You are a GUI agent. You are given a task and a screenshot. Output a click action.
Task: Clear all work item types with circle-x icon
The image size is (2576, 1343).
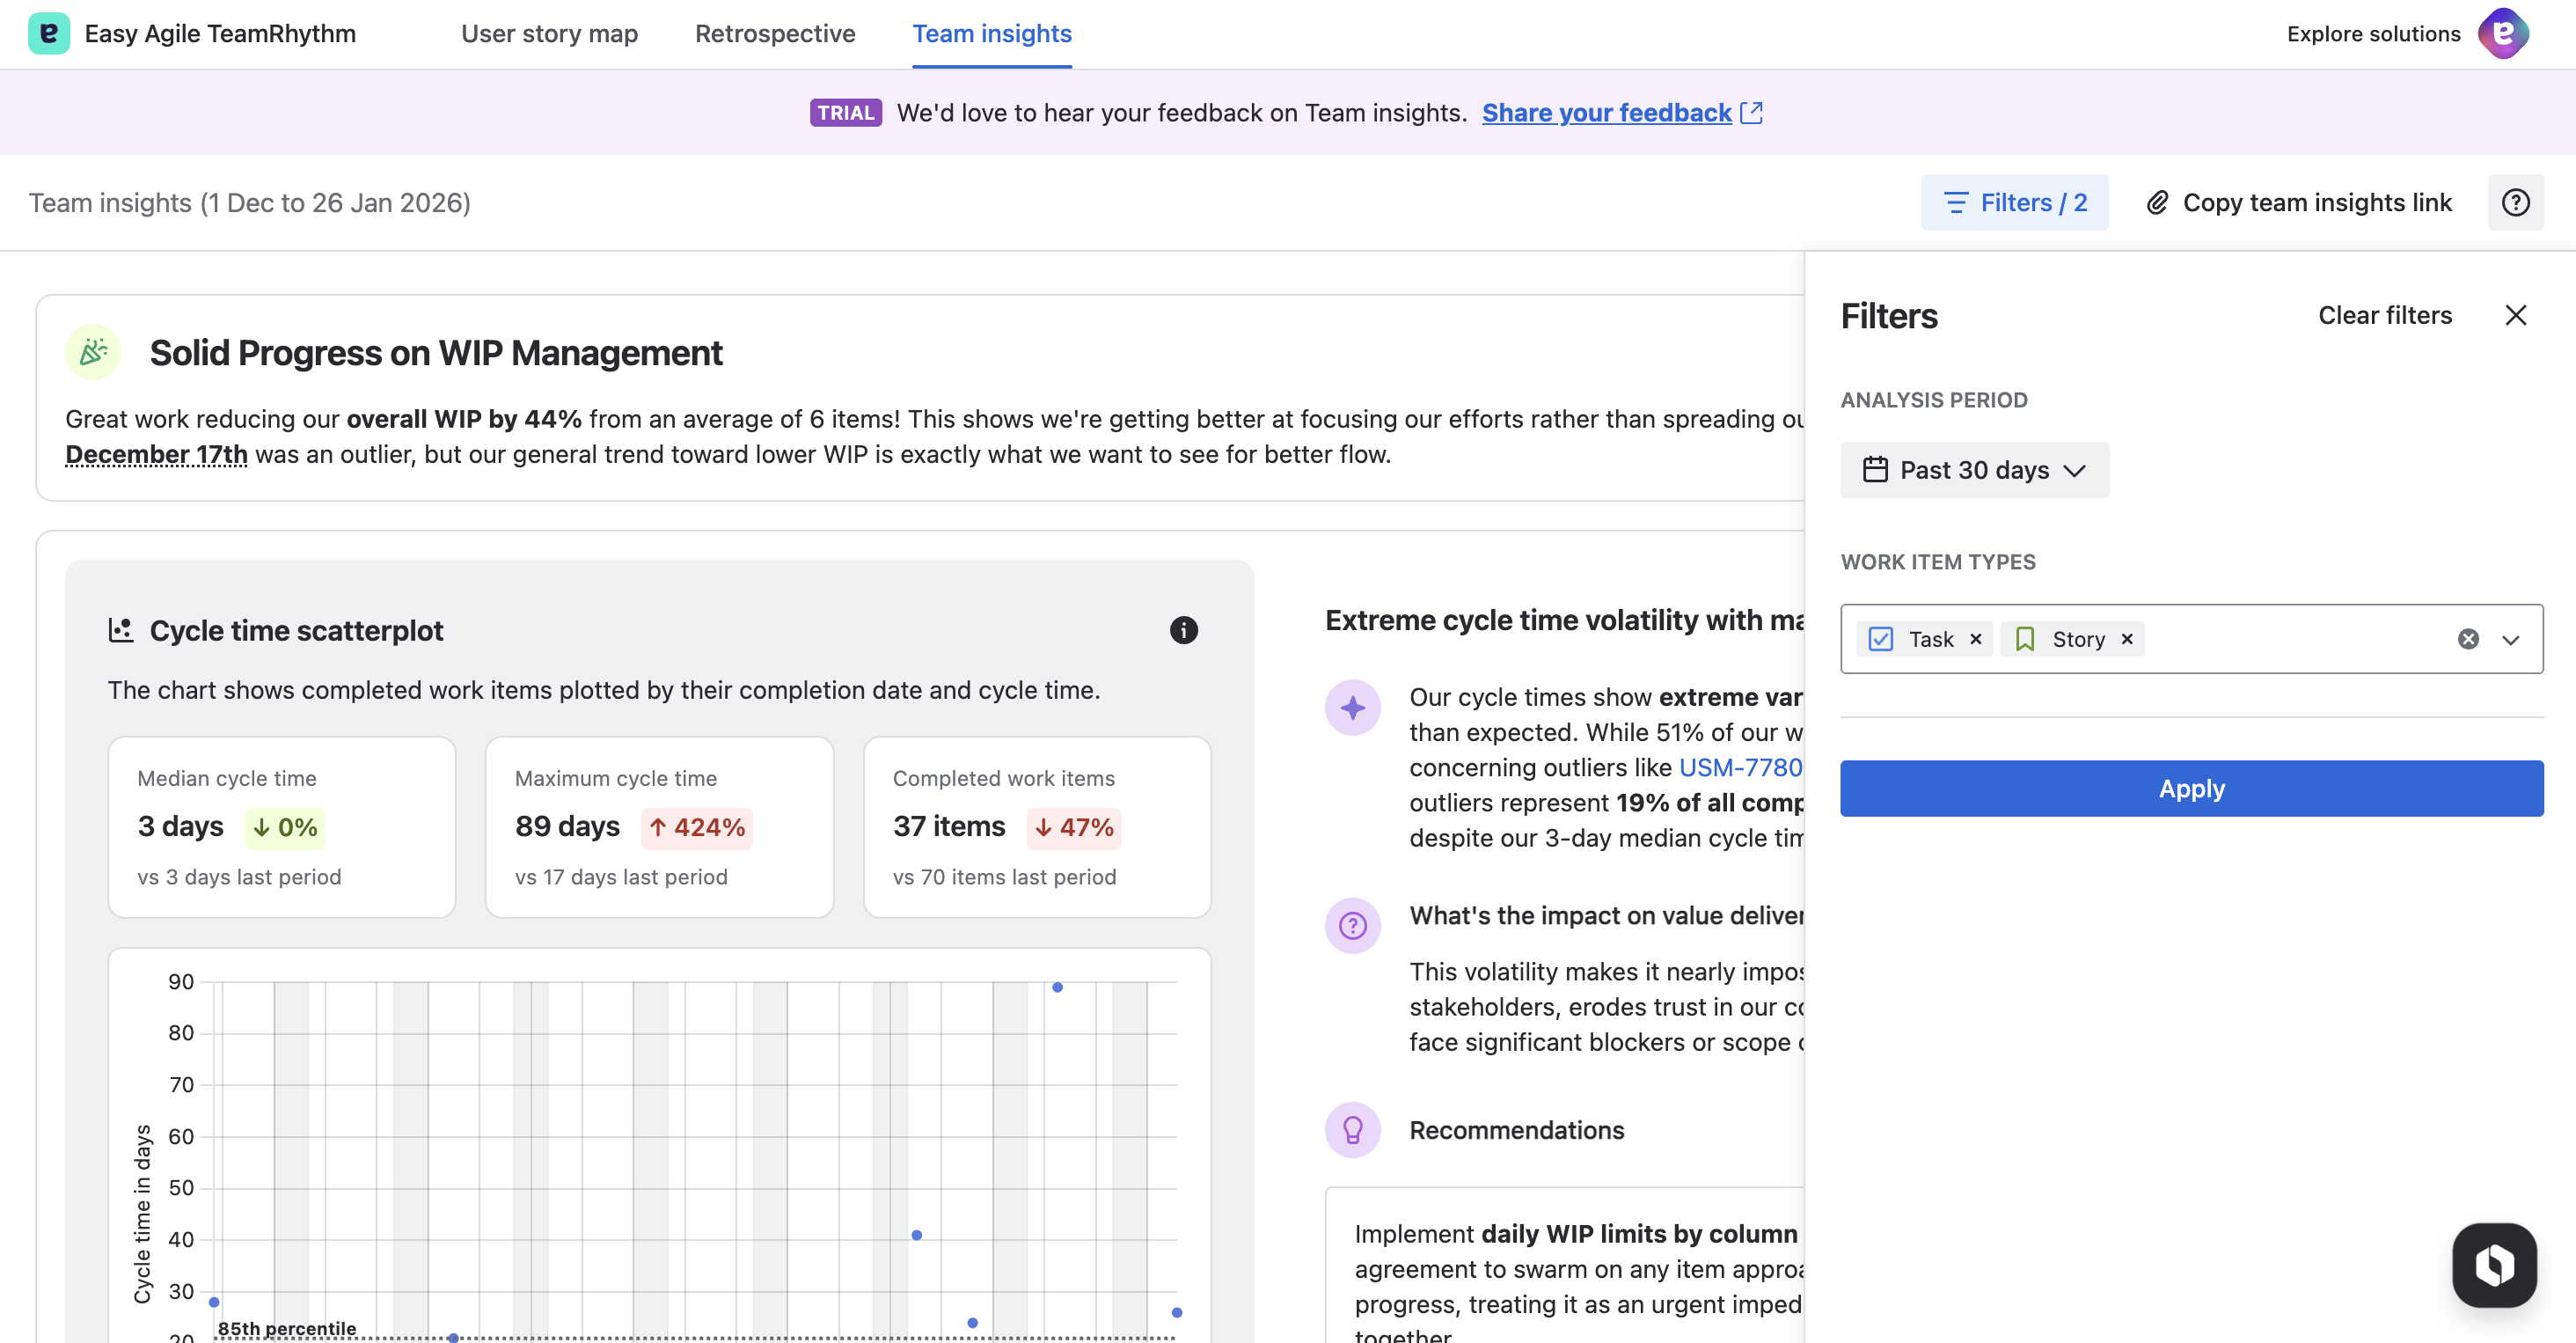(x=2467, y=639)
